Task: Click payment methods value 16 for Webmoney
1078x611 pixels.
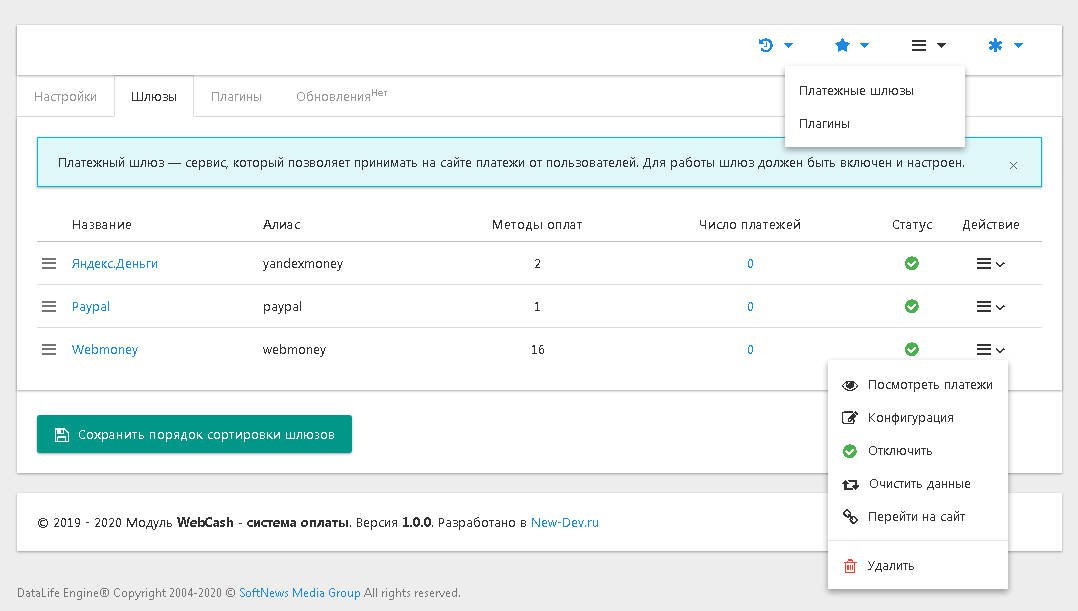Action: click(537, 349)
